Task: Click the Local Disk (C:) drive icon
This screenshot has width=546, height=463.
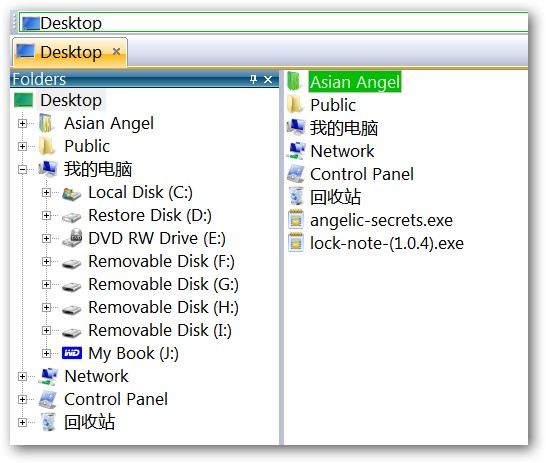Action: coord(72,193)
